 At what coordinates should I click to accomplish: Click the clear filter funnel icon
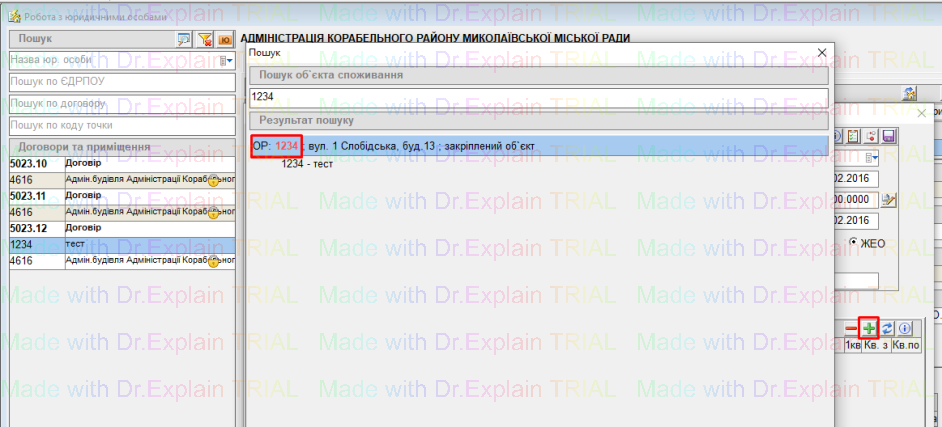[x=204, y=39]
